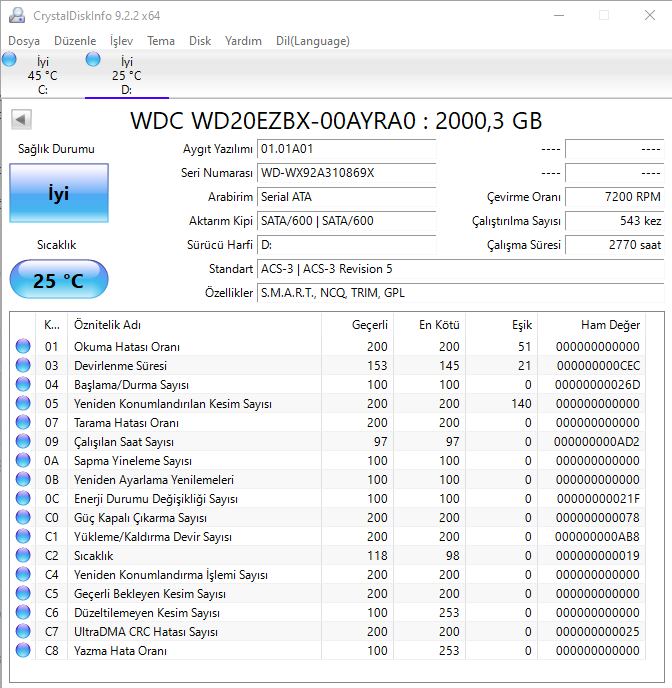Select raw value 000000000AB8
The image size is (672, 688).
point(597,537)
